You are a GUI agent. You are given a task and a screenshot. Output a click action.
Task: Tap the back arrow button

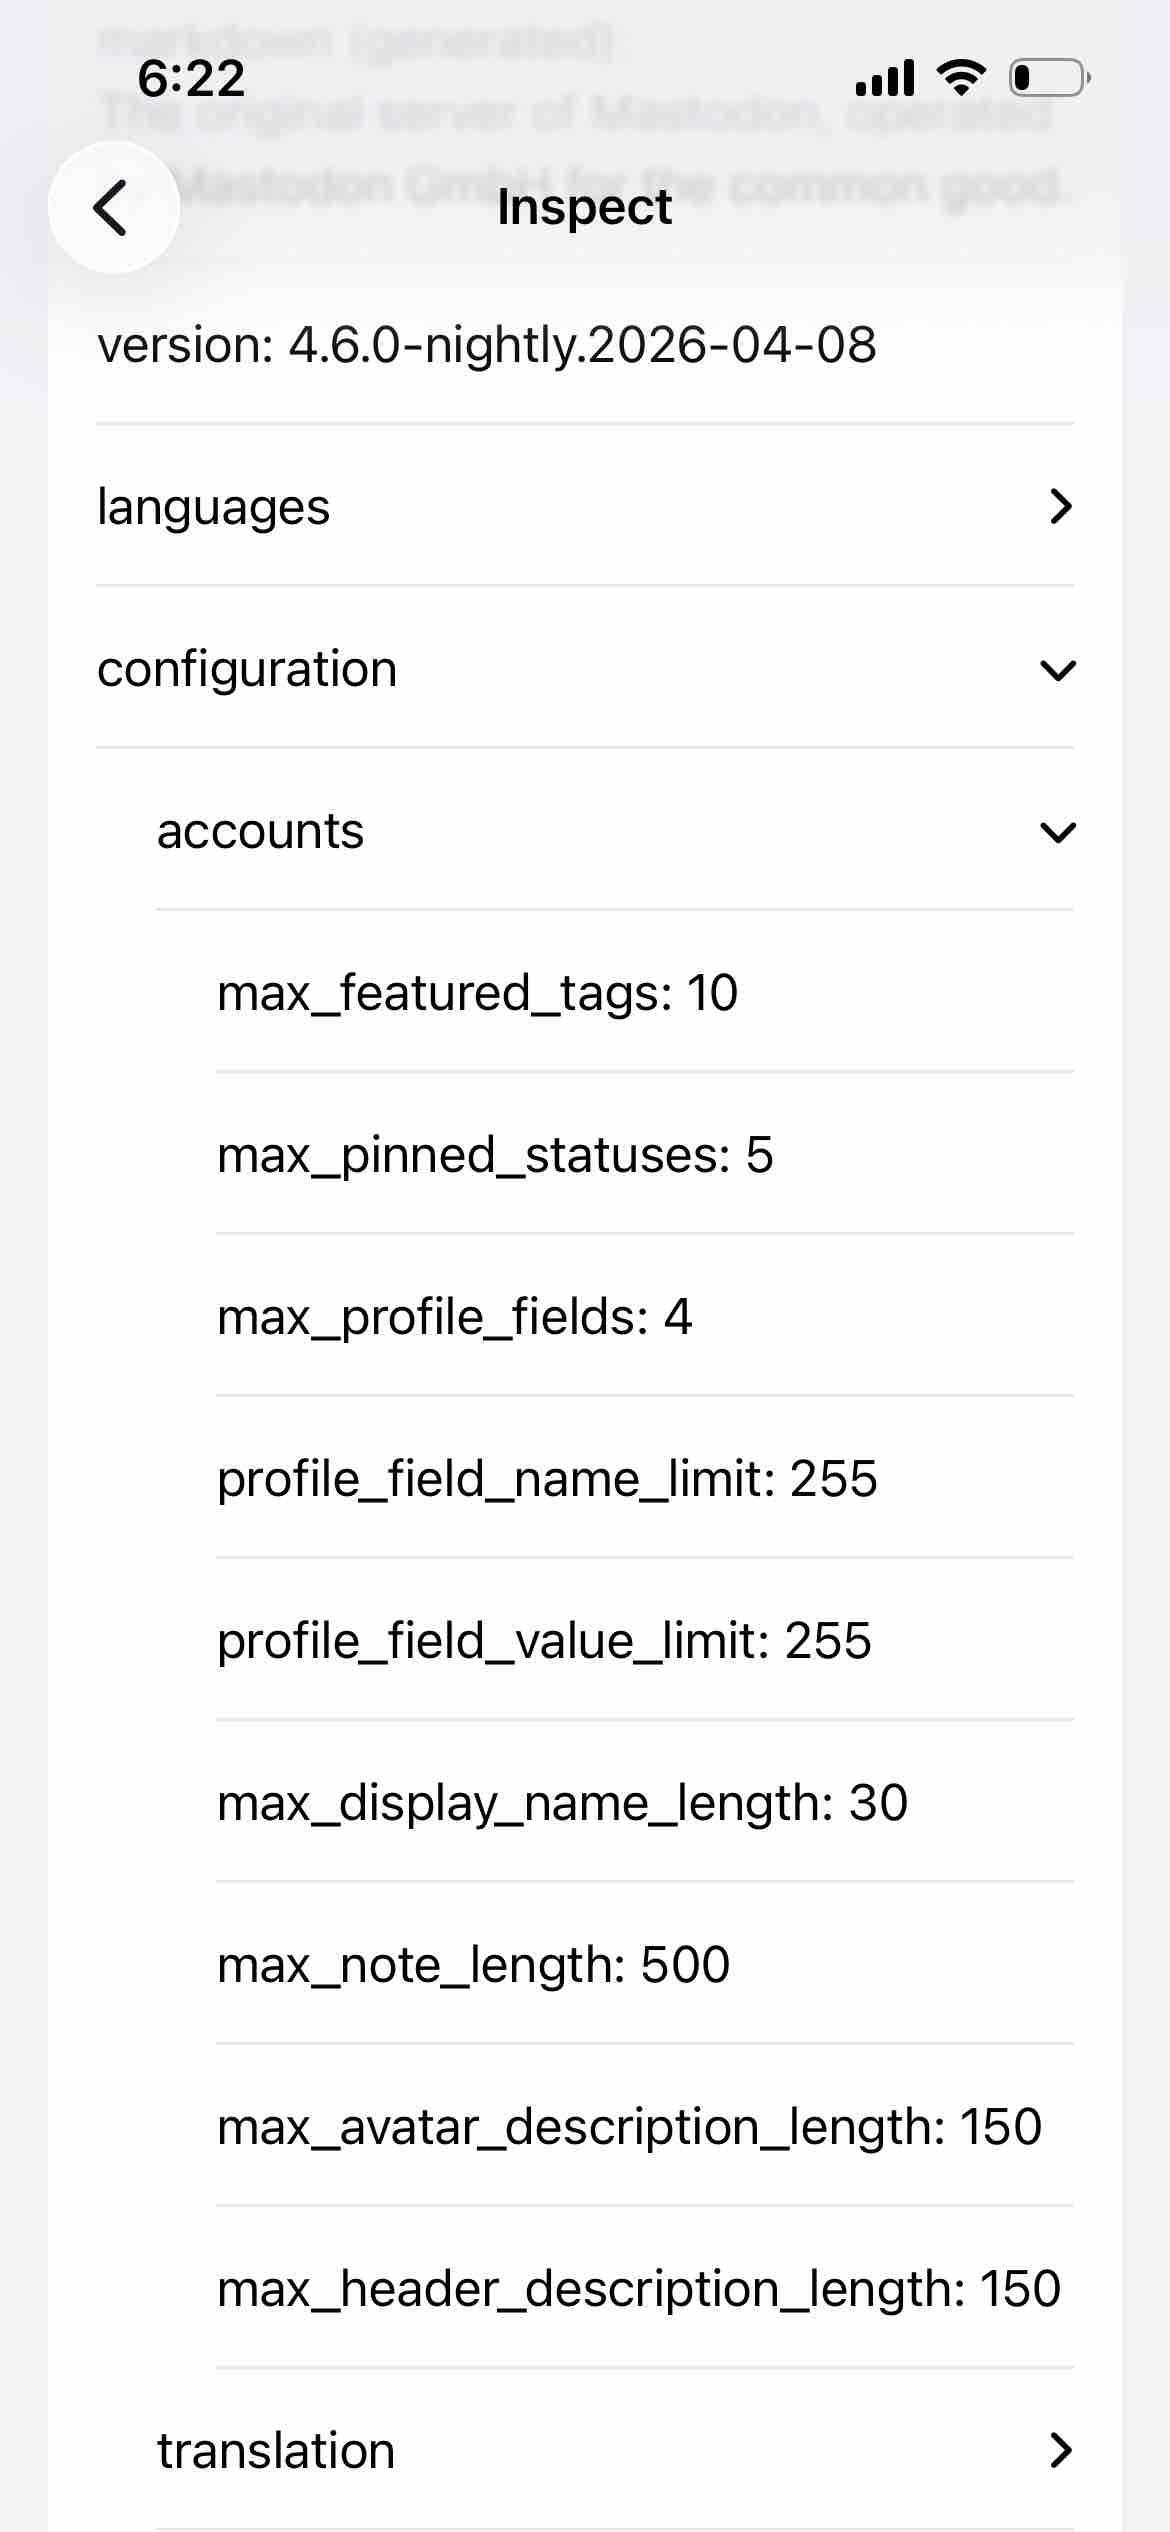click(x=113, y=208)
